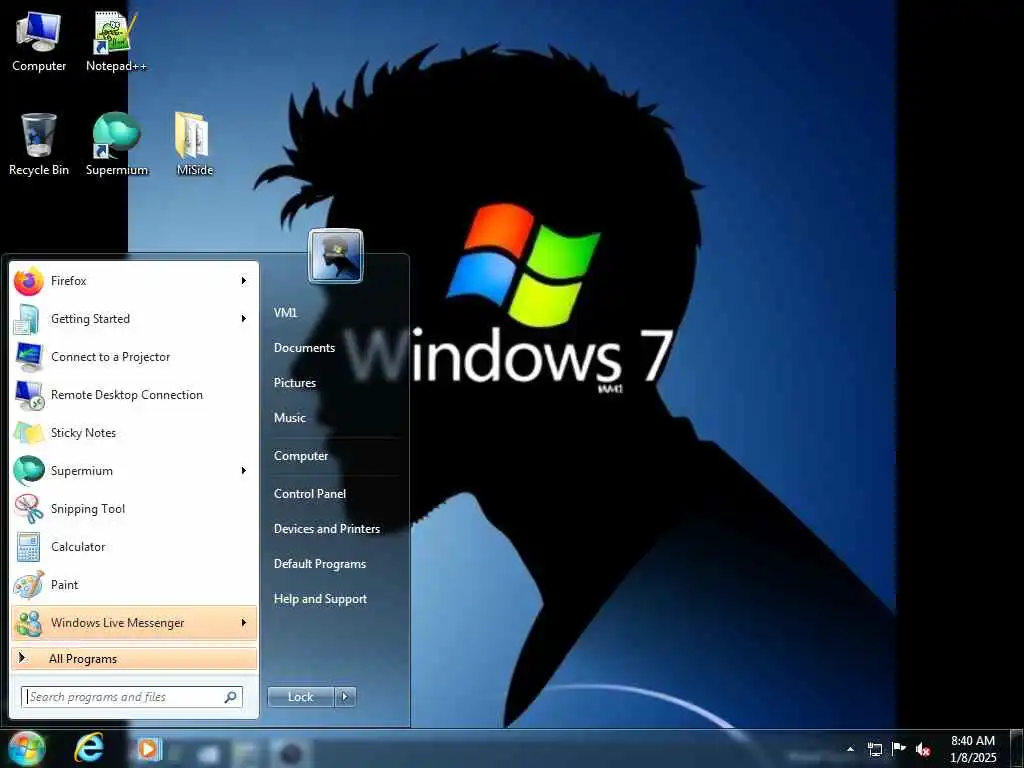Select the Recycle Bin desktop icon
This screenshot has width=1024, height=768.
(39, 144)
